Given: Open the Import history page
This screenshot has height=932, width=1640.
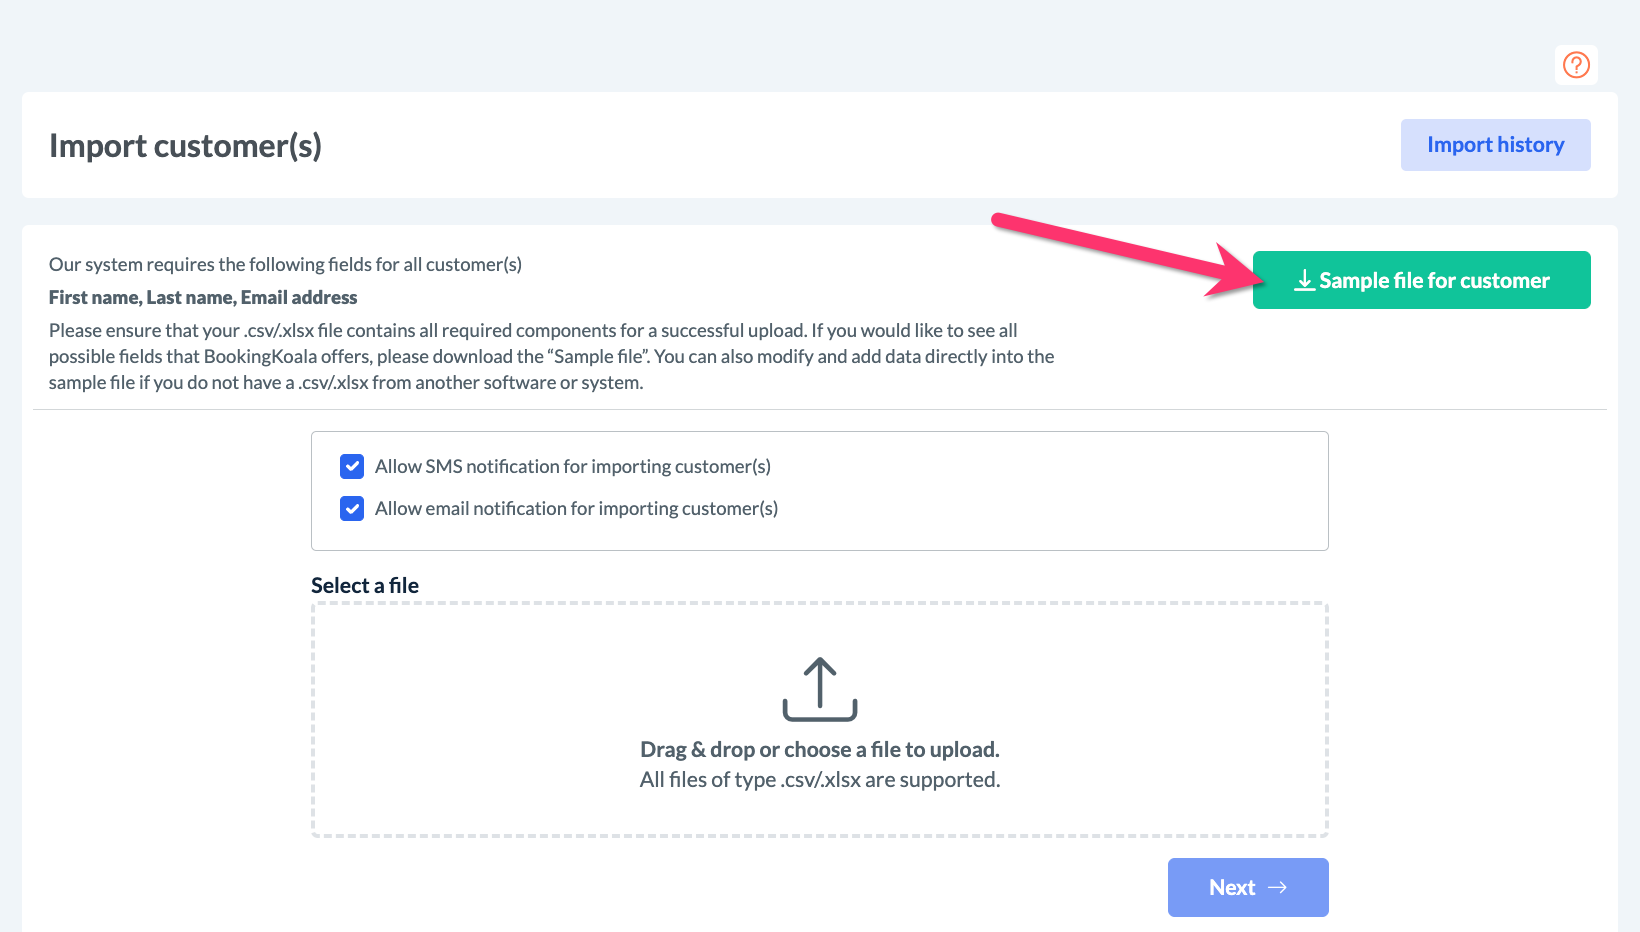Looking at the screenshot, I should [1495, 145].
